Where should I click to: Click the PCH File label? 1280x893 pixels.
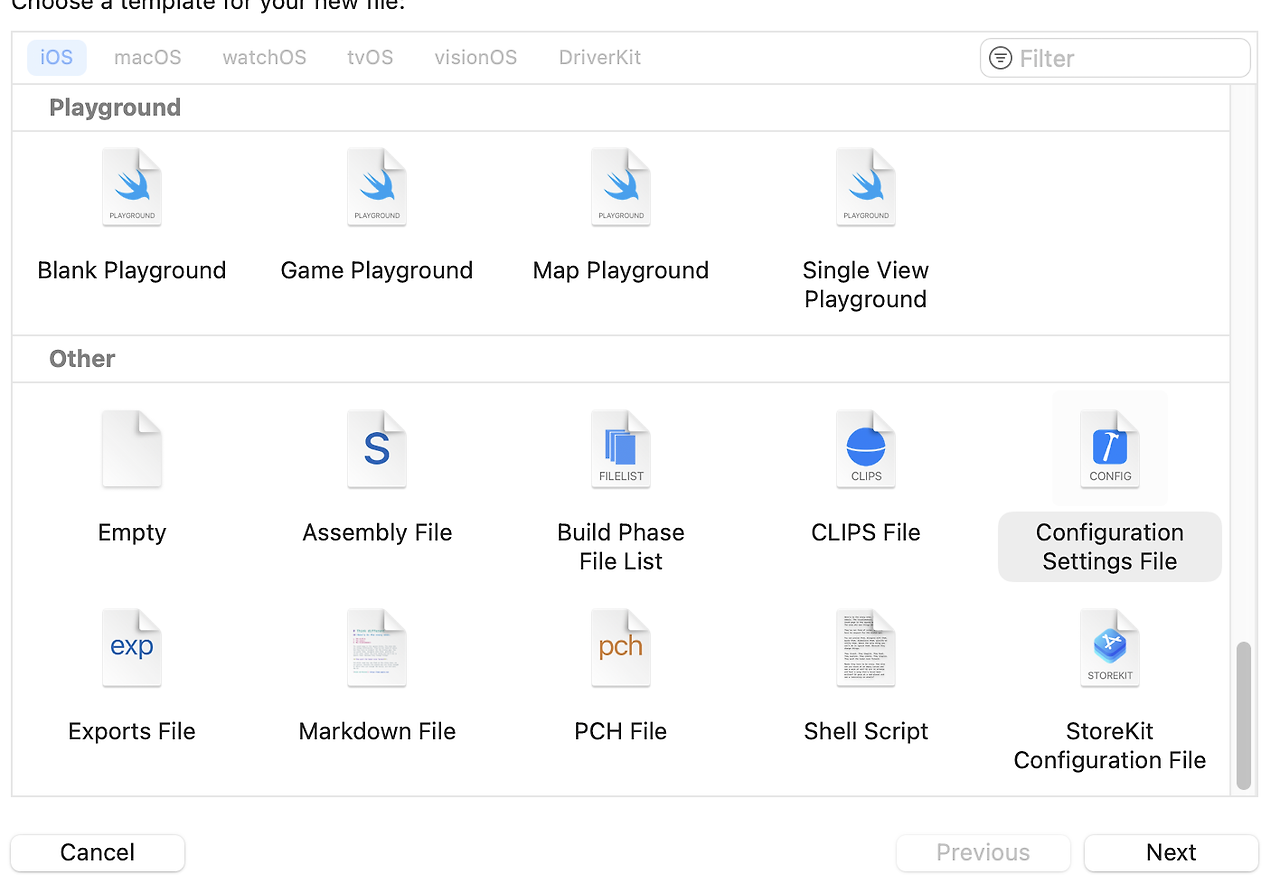click(621, 731)
